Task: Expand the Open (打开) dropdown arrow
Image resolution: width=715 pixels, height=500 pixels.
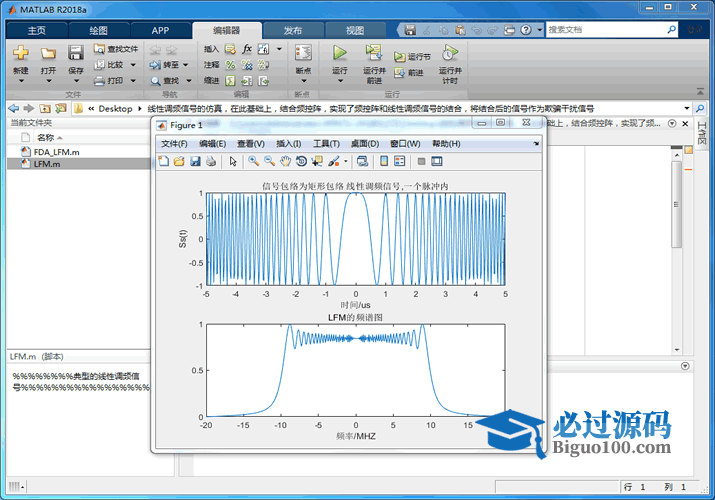Action: [48, 81]
